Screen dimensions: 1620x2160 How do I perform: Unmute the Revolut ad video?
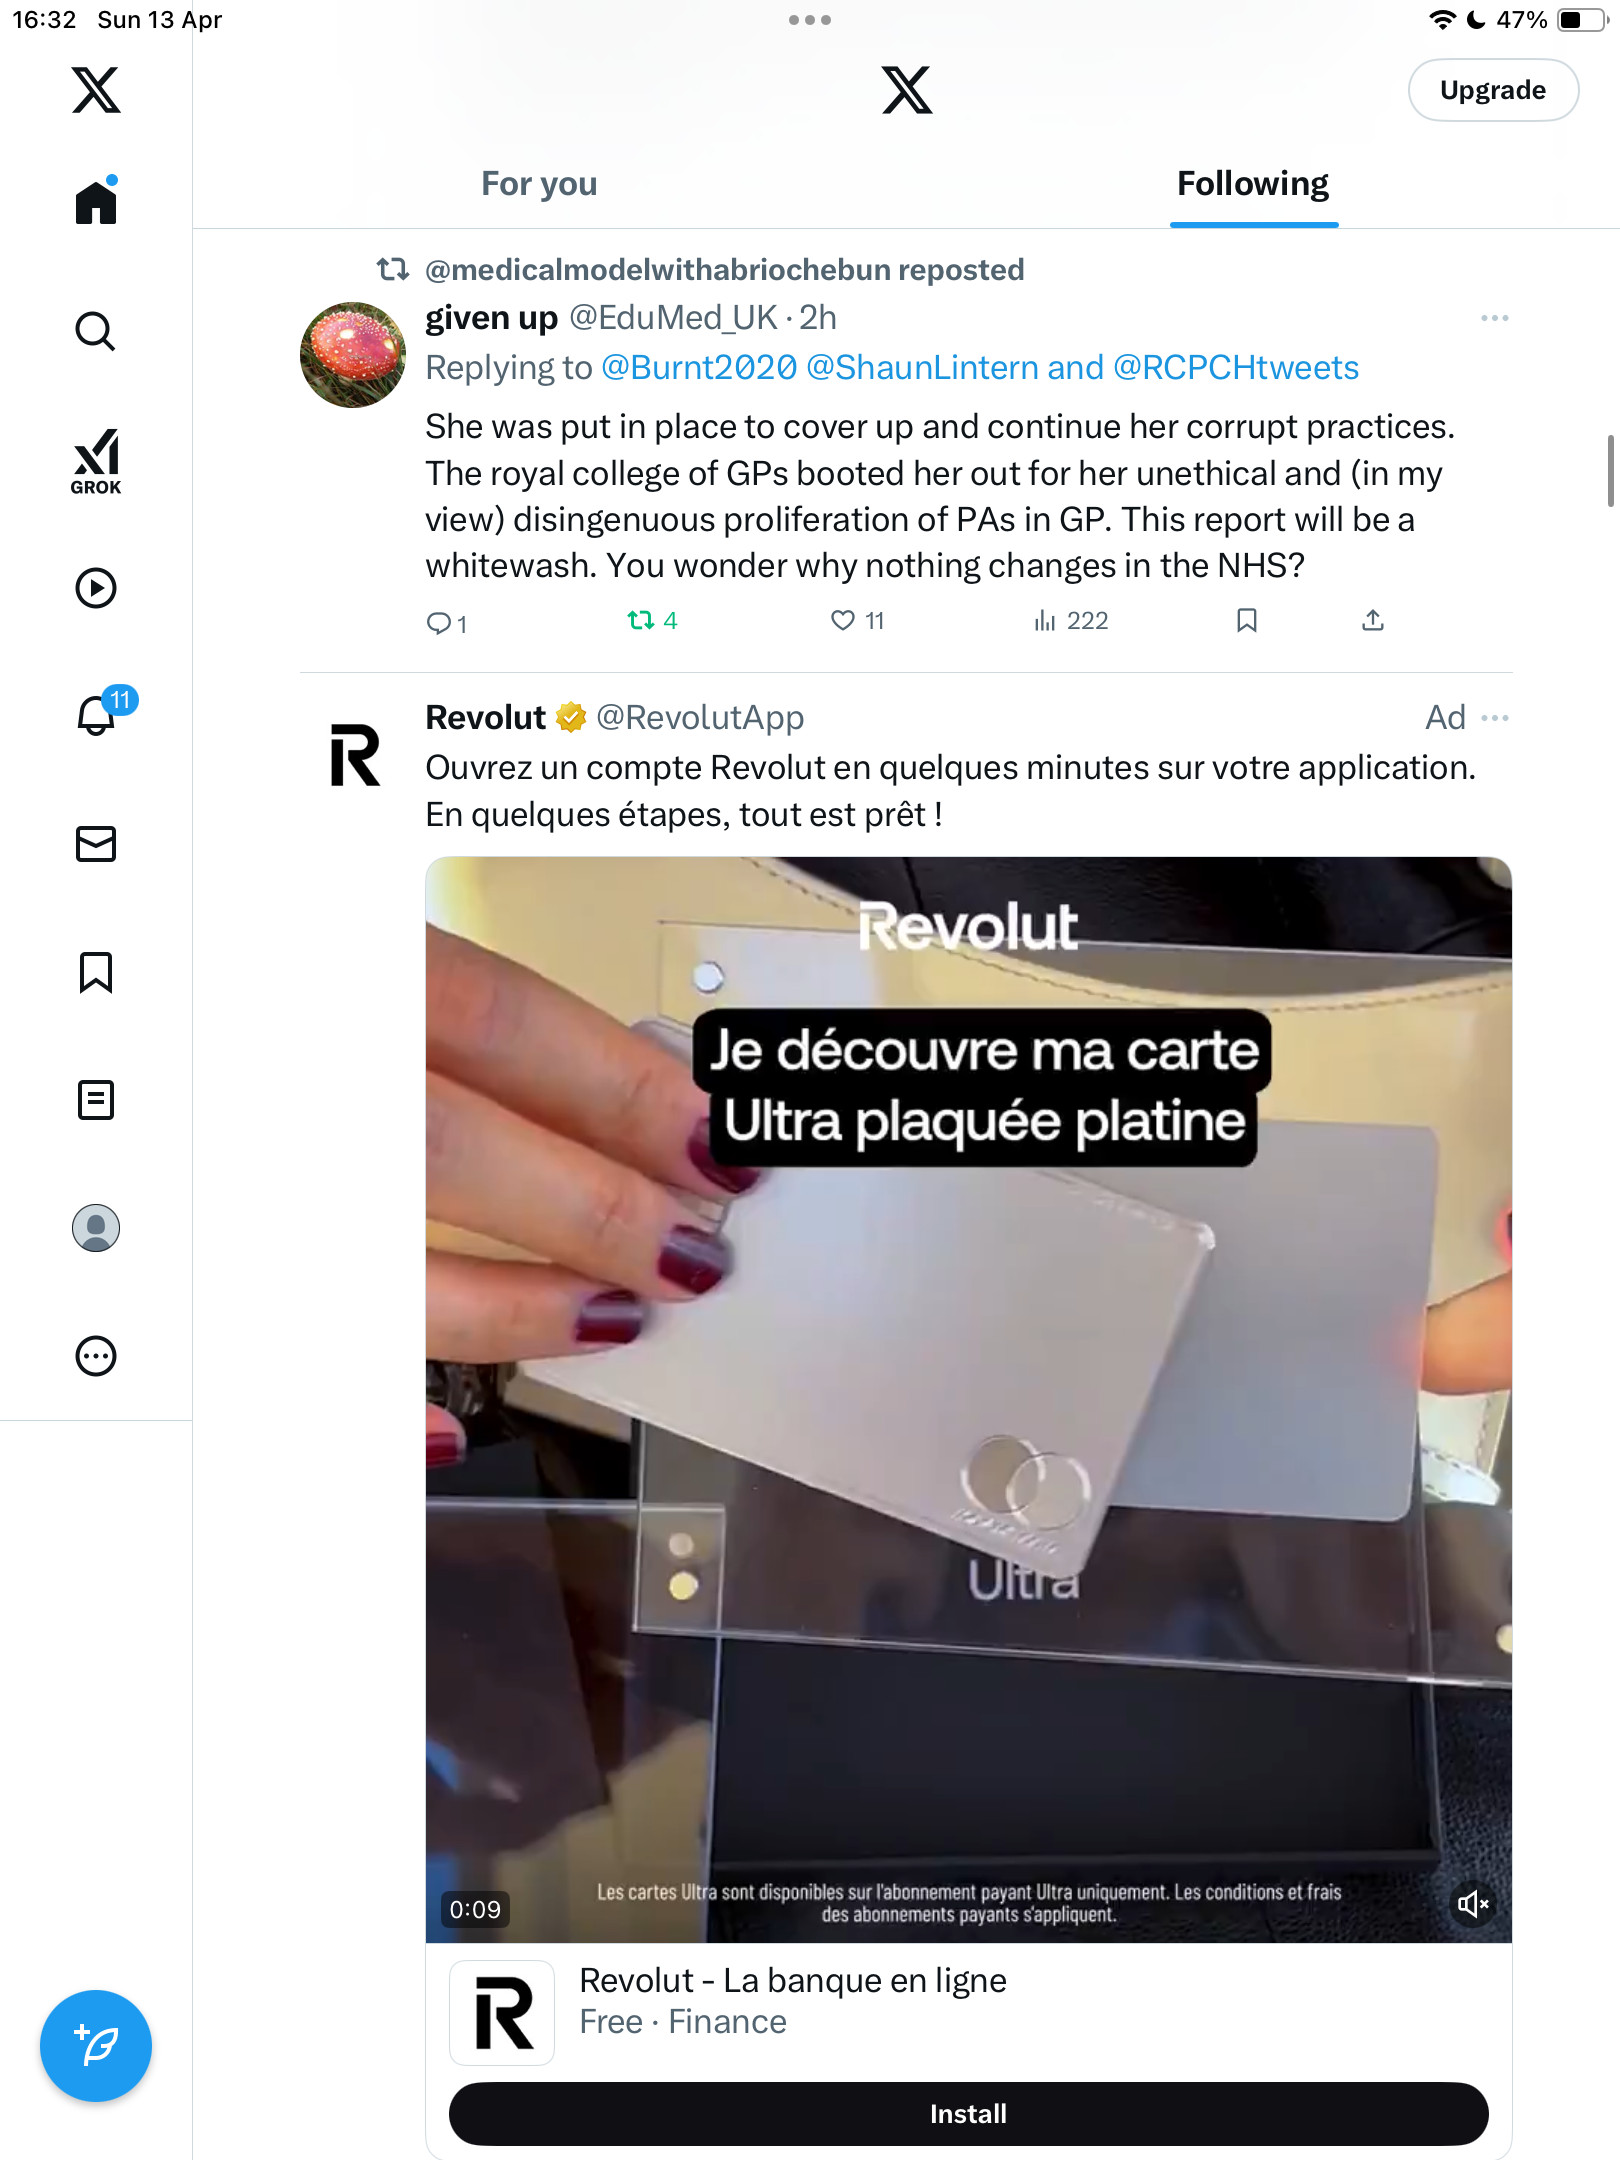[x=1473, y=1904]
